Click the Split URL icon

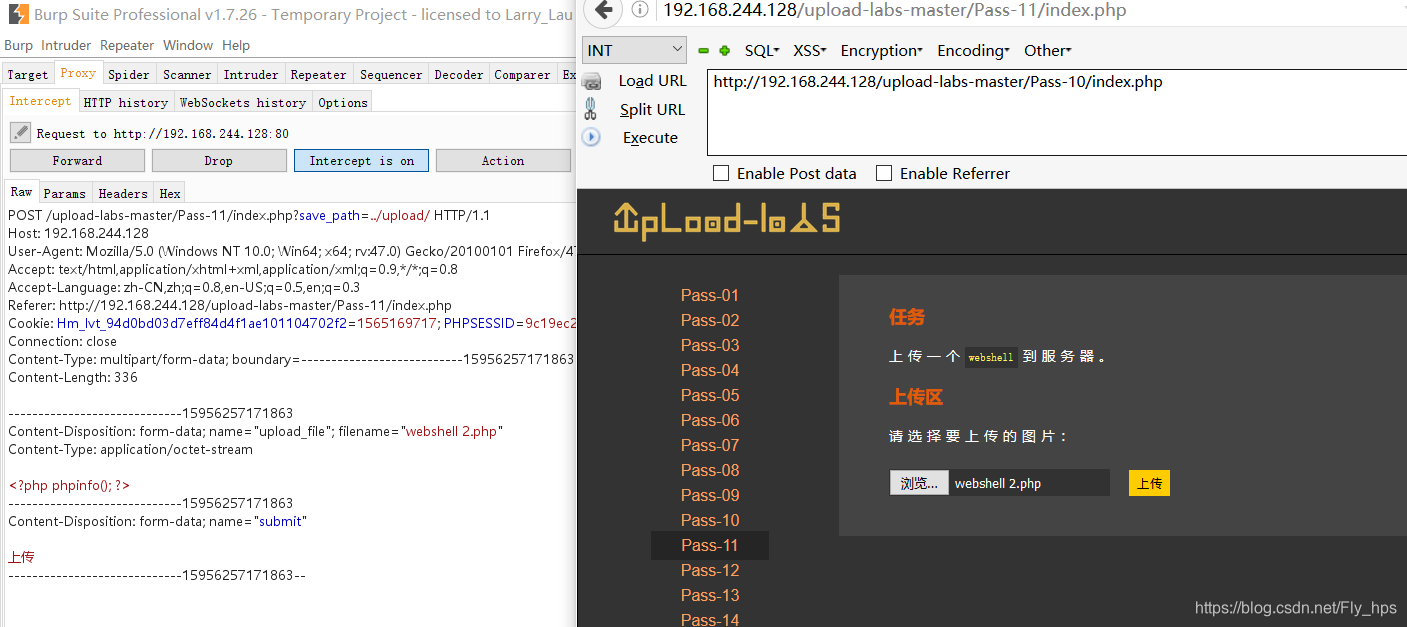pyautogui.click(x=591, y=109)
